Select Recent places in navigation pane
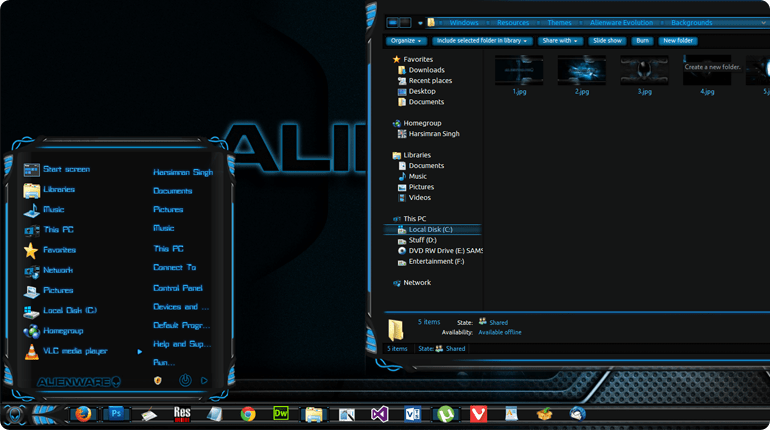 pyautogui.click(x=425, y=81)
